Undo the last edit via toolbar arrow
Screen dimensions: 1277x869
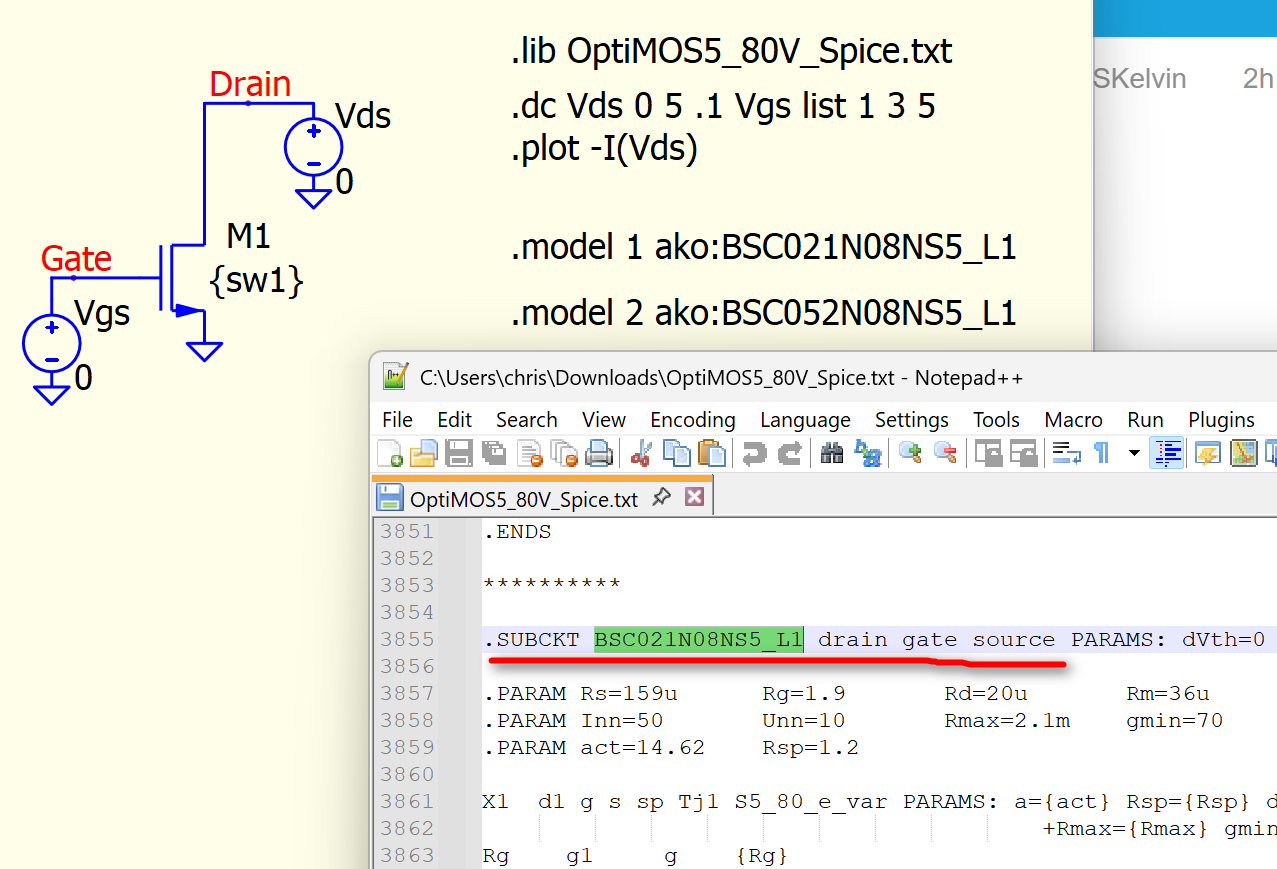pos(754,454)
